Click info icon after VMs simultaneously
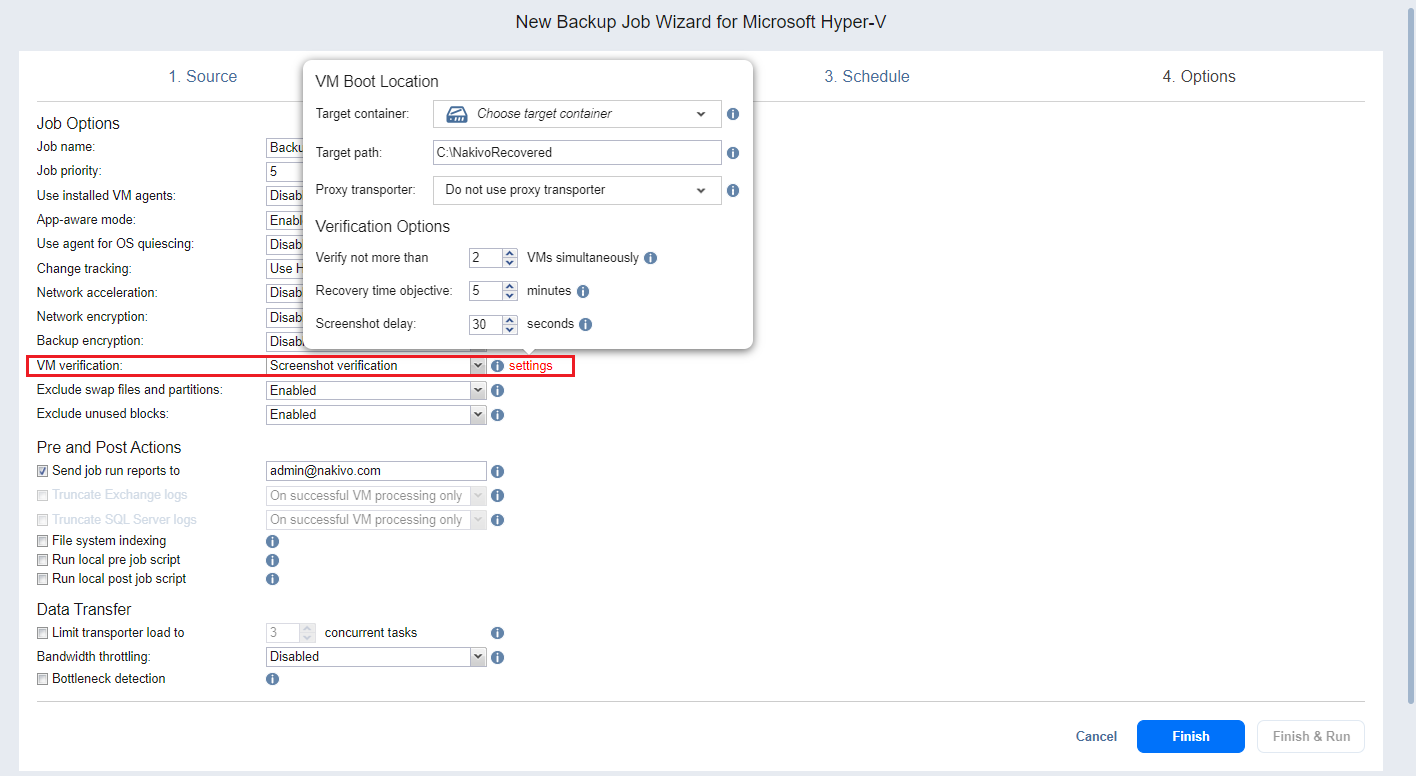This screenshot has width=1416, height=776. (x=650, y=258)
